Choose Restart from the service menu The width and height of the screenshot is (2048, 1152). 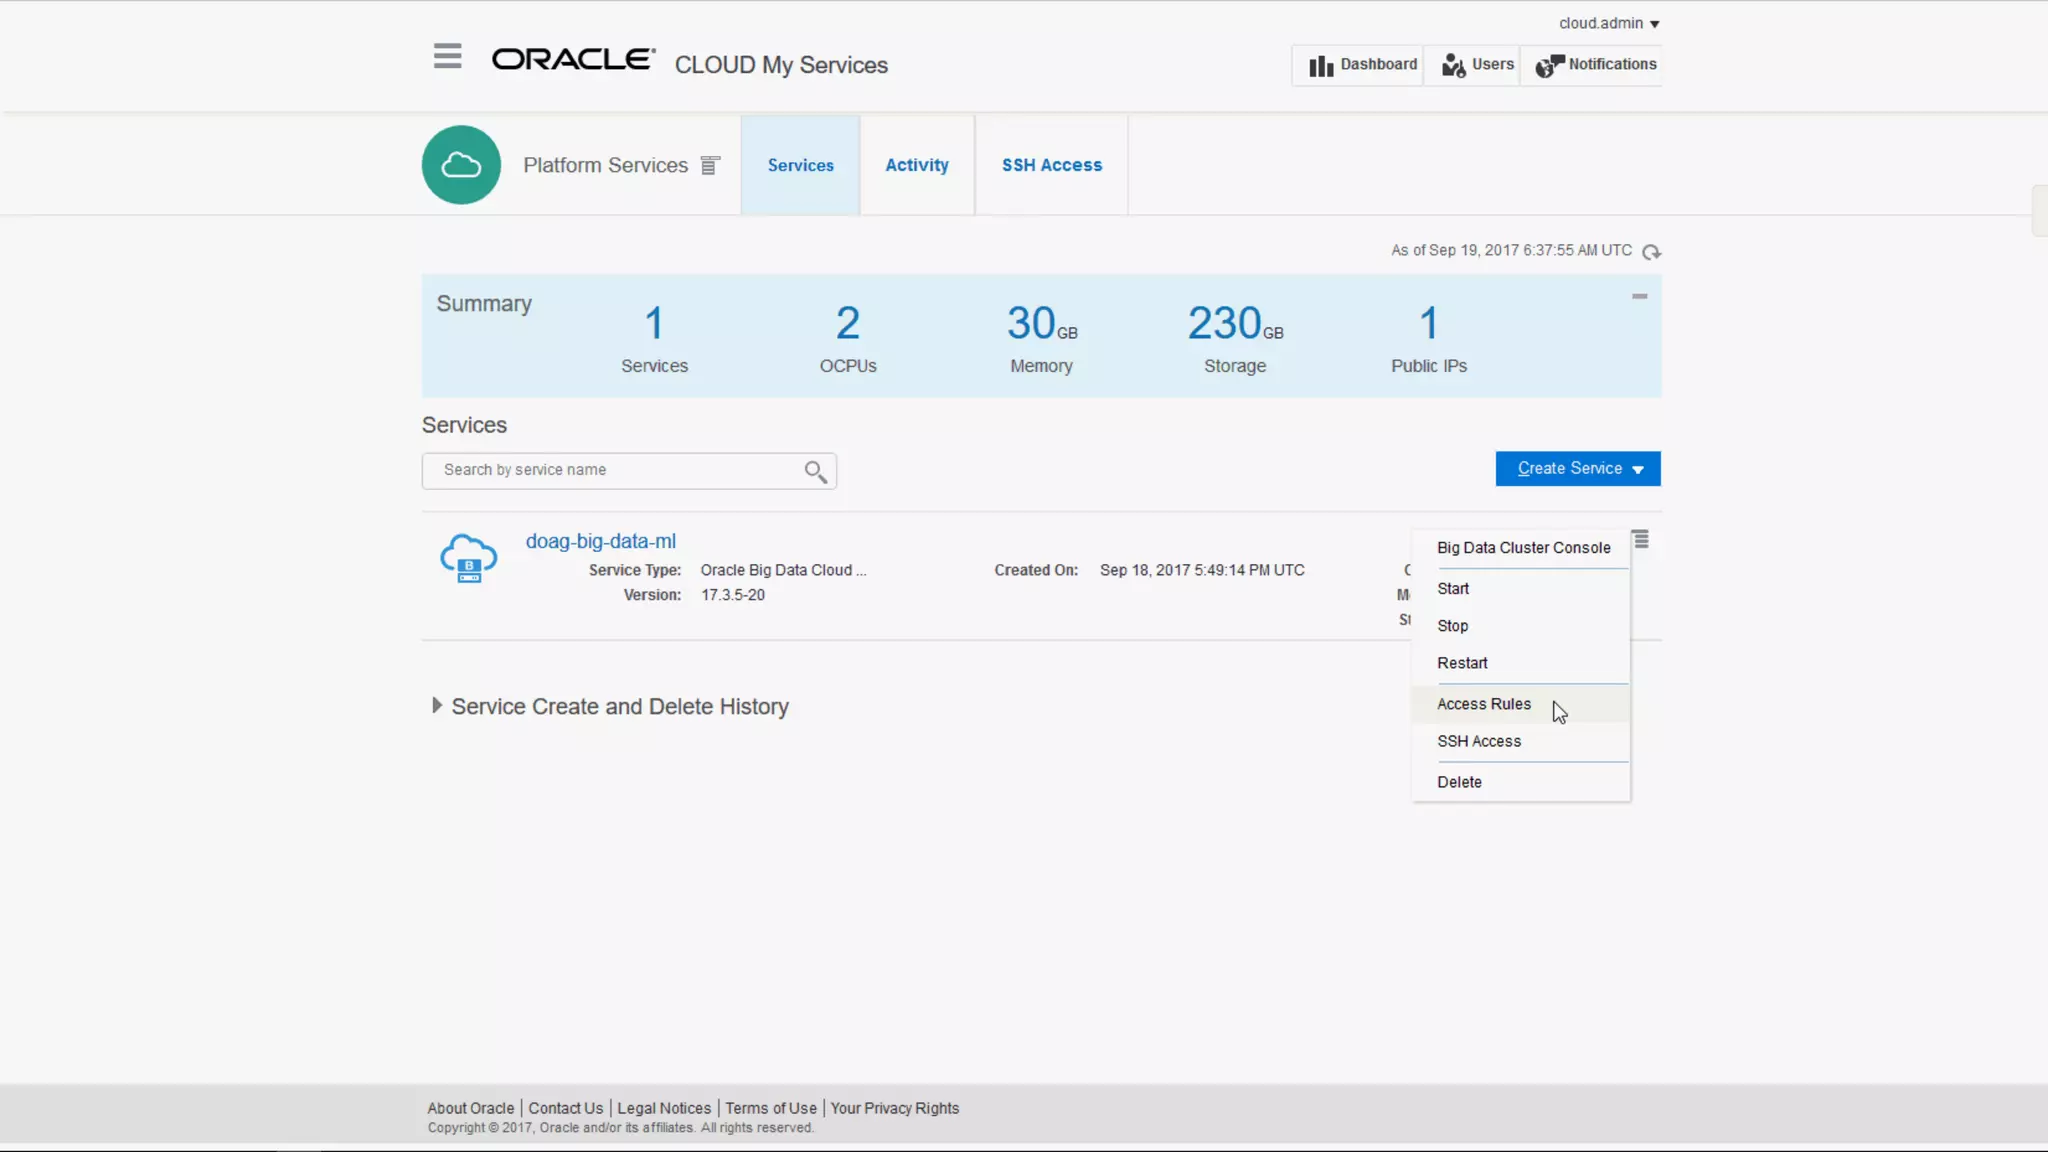tap(1462, 663)
